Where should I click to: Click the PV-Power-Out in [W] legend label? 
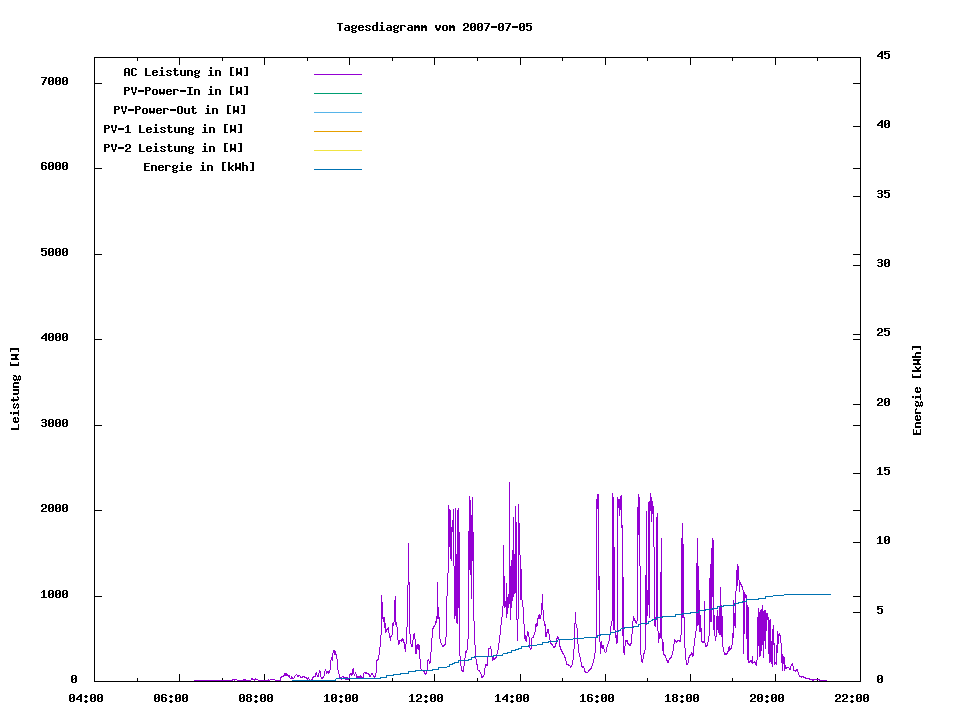point(181,110)
